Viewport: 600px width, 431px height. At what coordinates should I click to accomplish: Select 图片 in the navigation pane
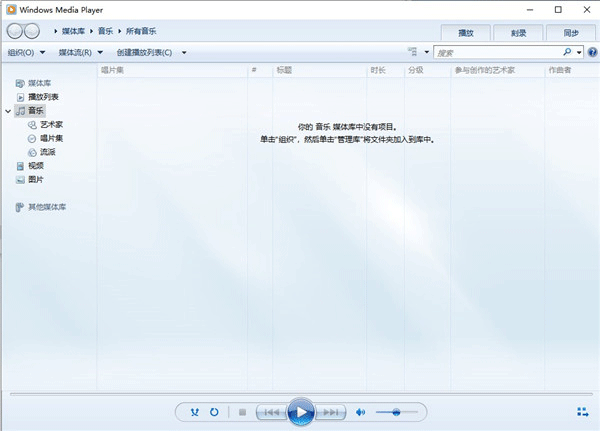coord(36,180)
